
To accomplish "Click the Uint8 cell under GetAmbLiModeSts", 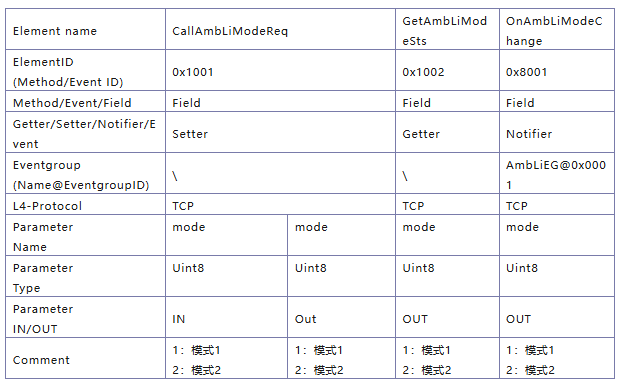I will tap(447, 276).
